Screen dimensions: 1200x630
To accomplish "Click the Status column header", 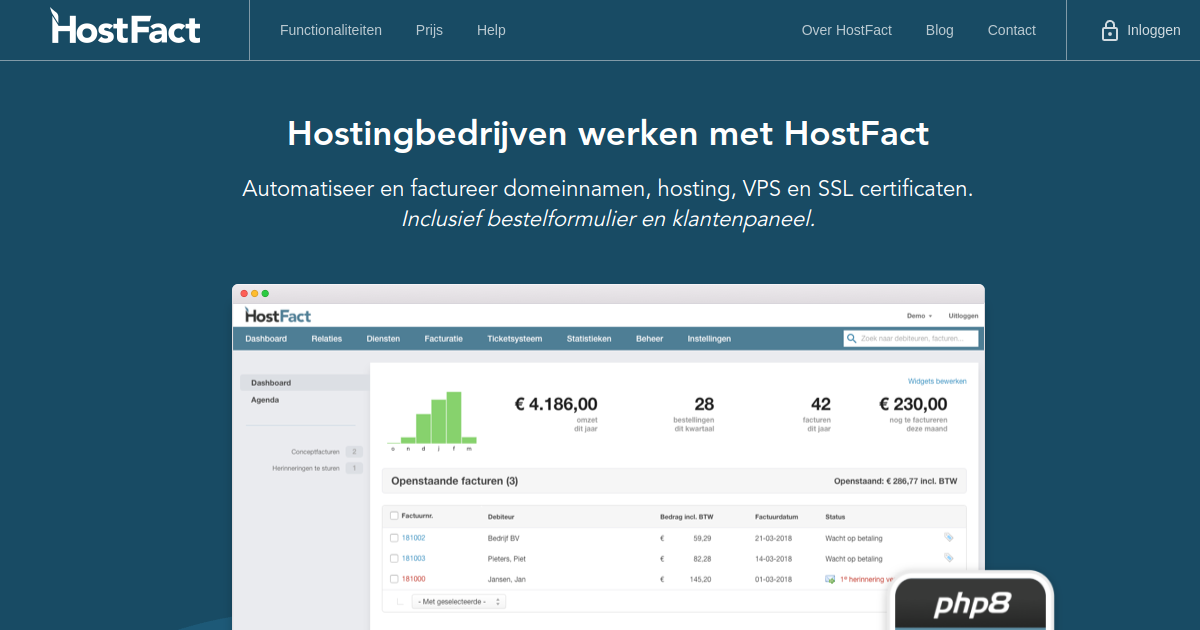I will tap(835, 516).
